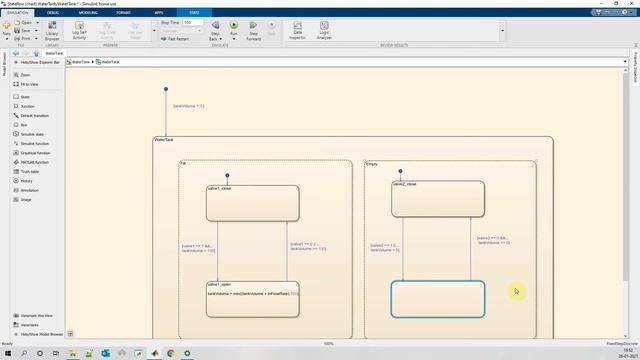
Task: Click the vertical scrollbar of the canvas
Action: click(x=625, y=177)
